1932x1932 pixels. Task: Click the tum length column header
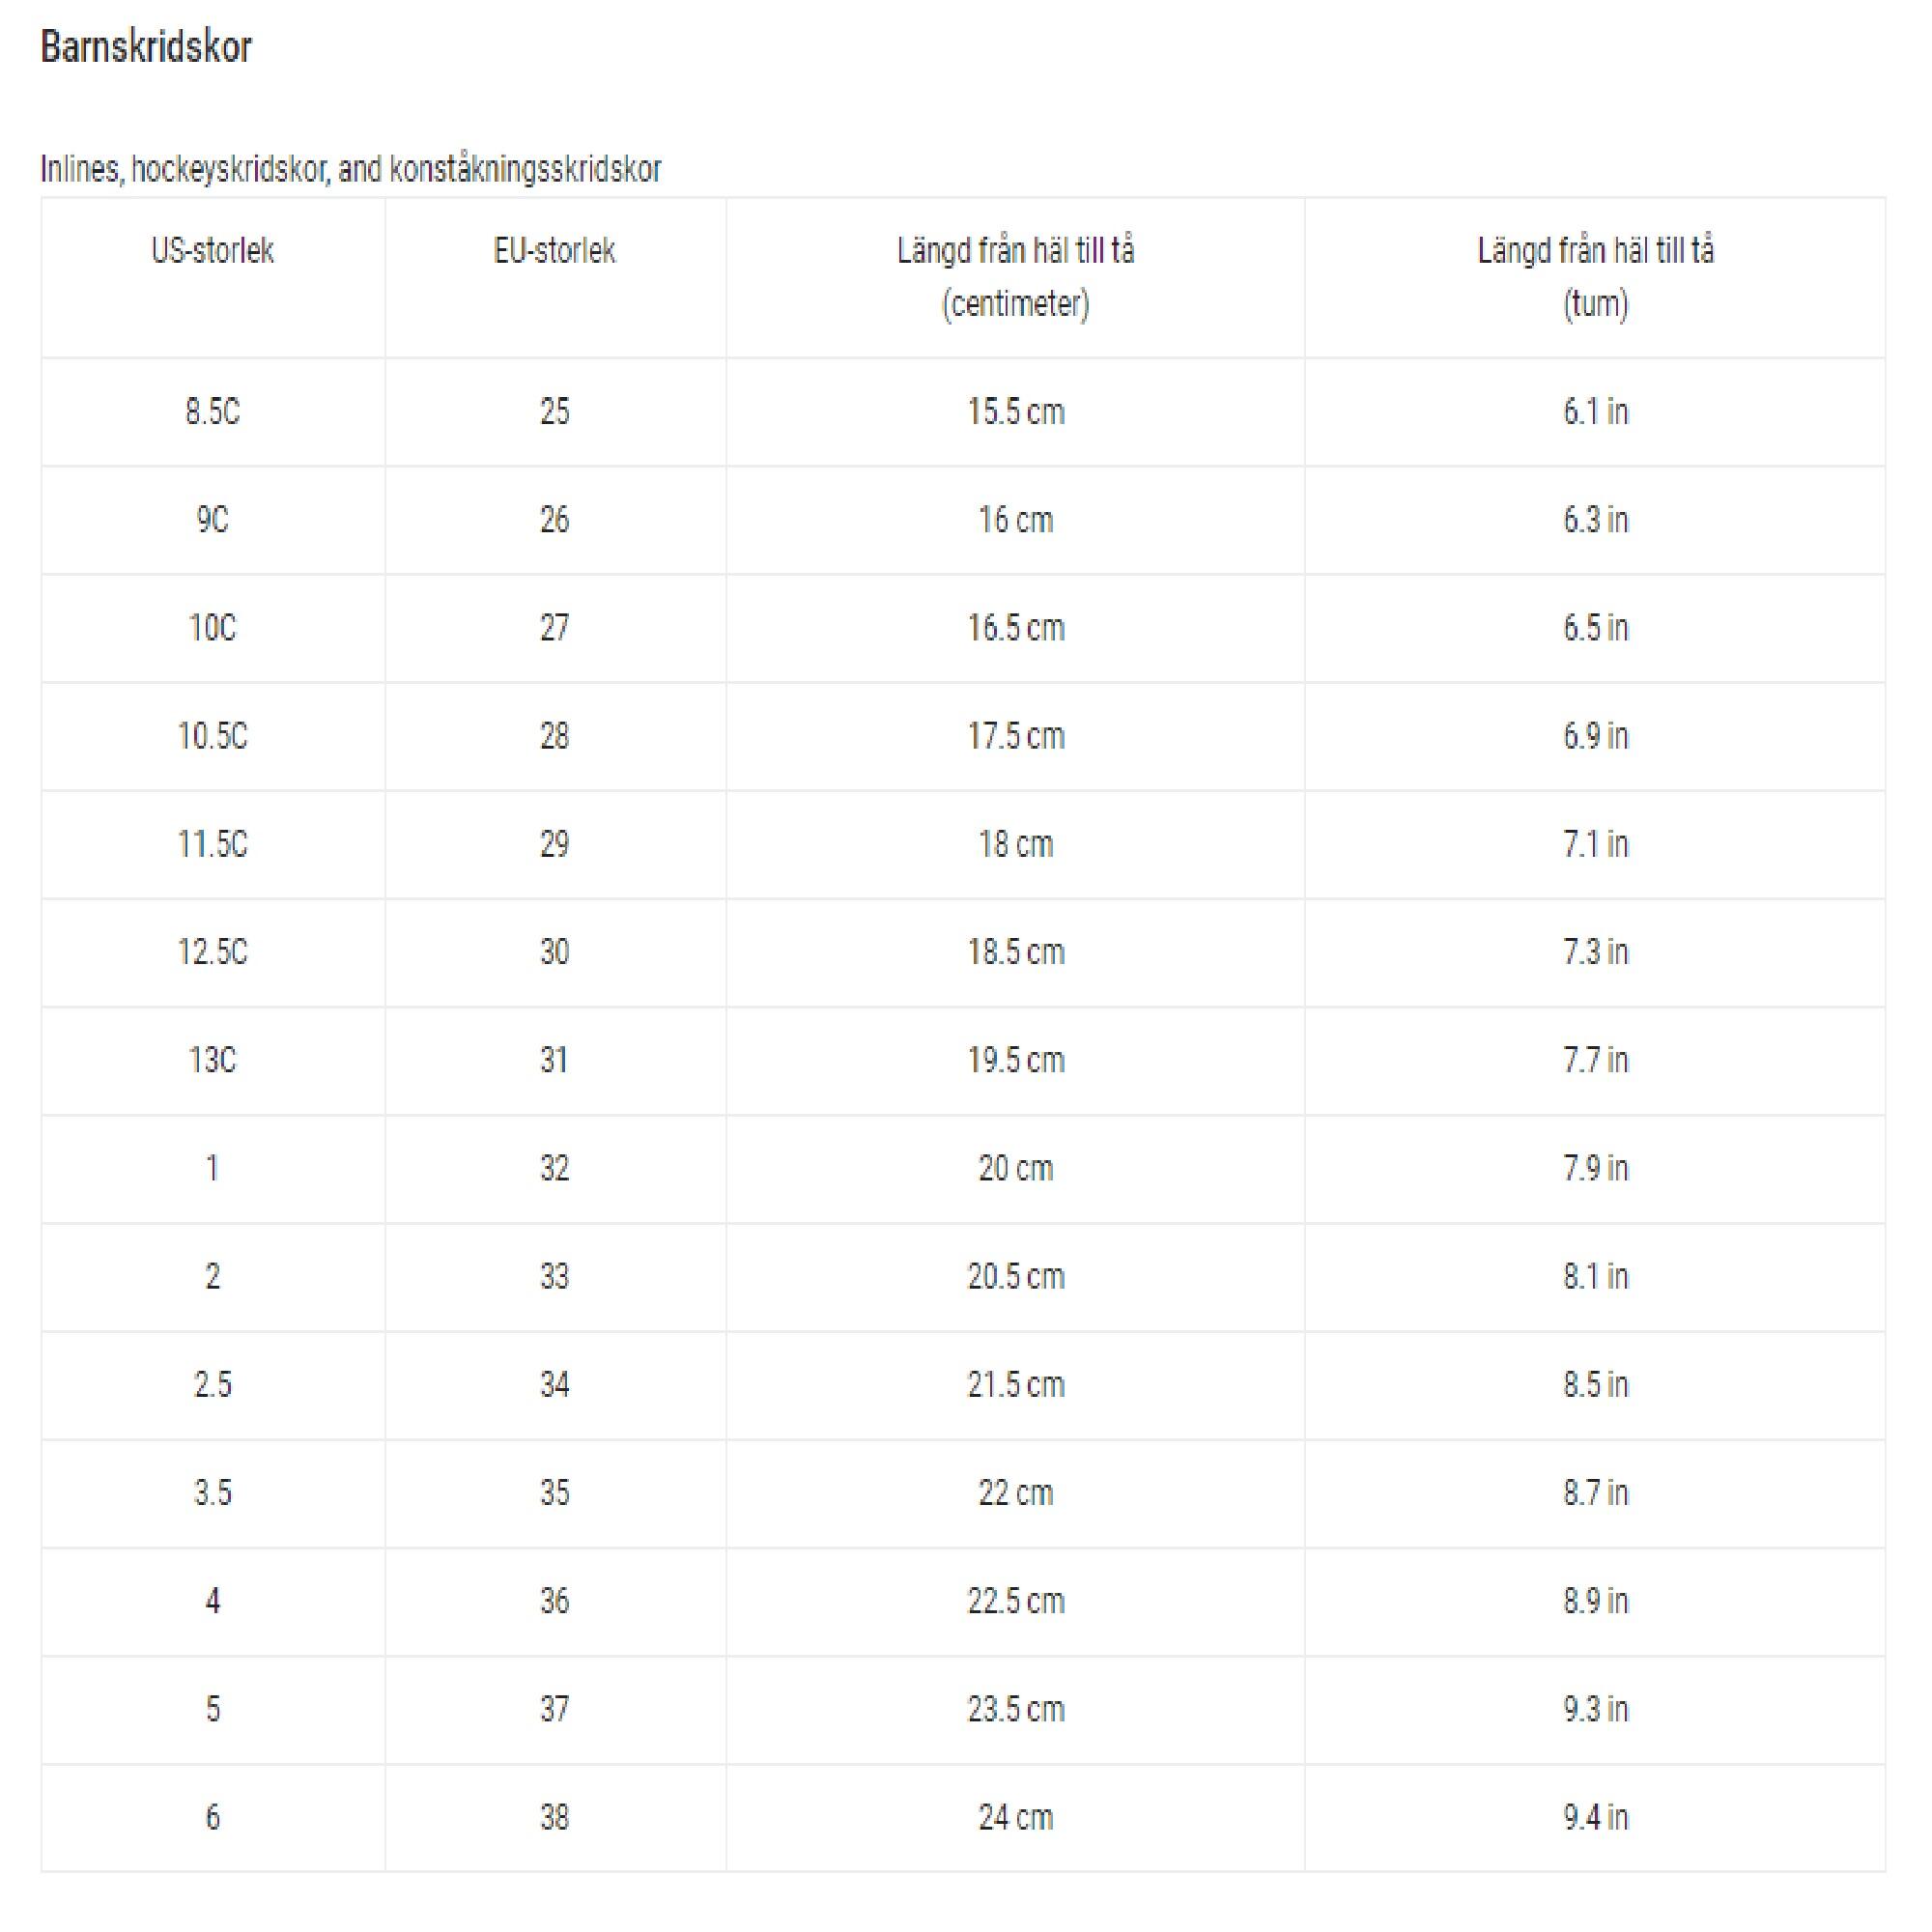click(x=1595, y=277)
